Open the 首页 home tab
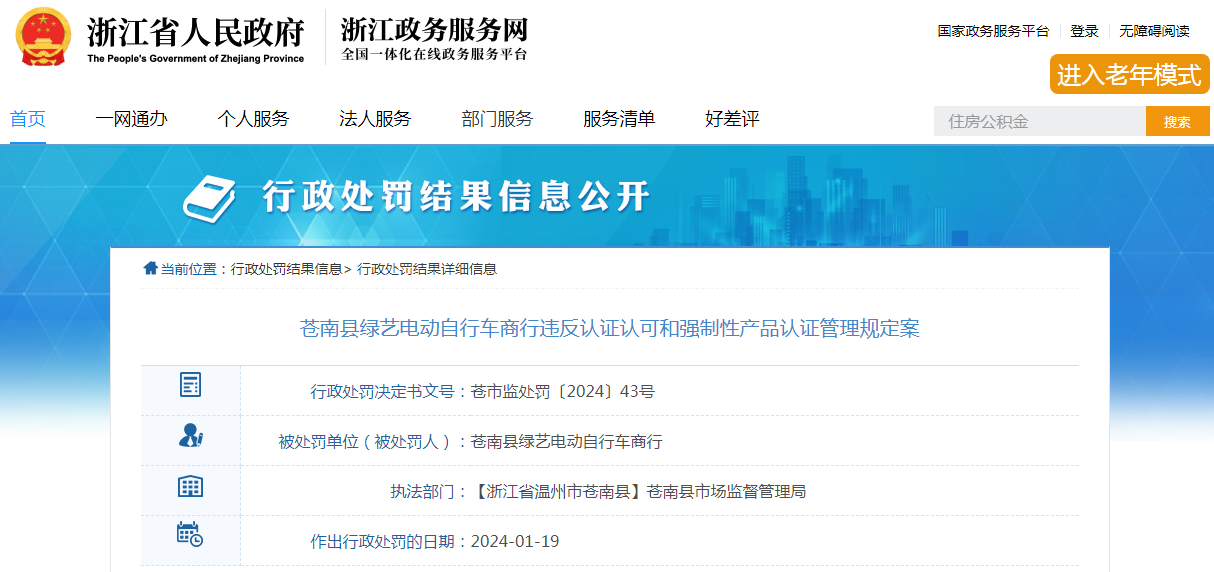This screenshot has height=572, width=1214. (x=28, y=119)
